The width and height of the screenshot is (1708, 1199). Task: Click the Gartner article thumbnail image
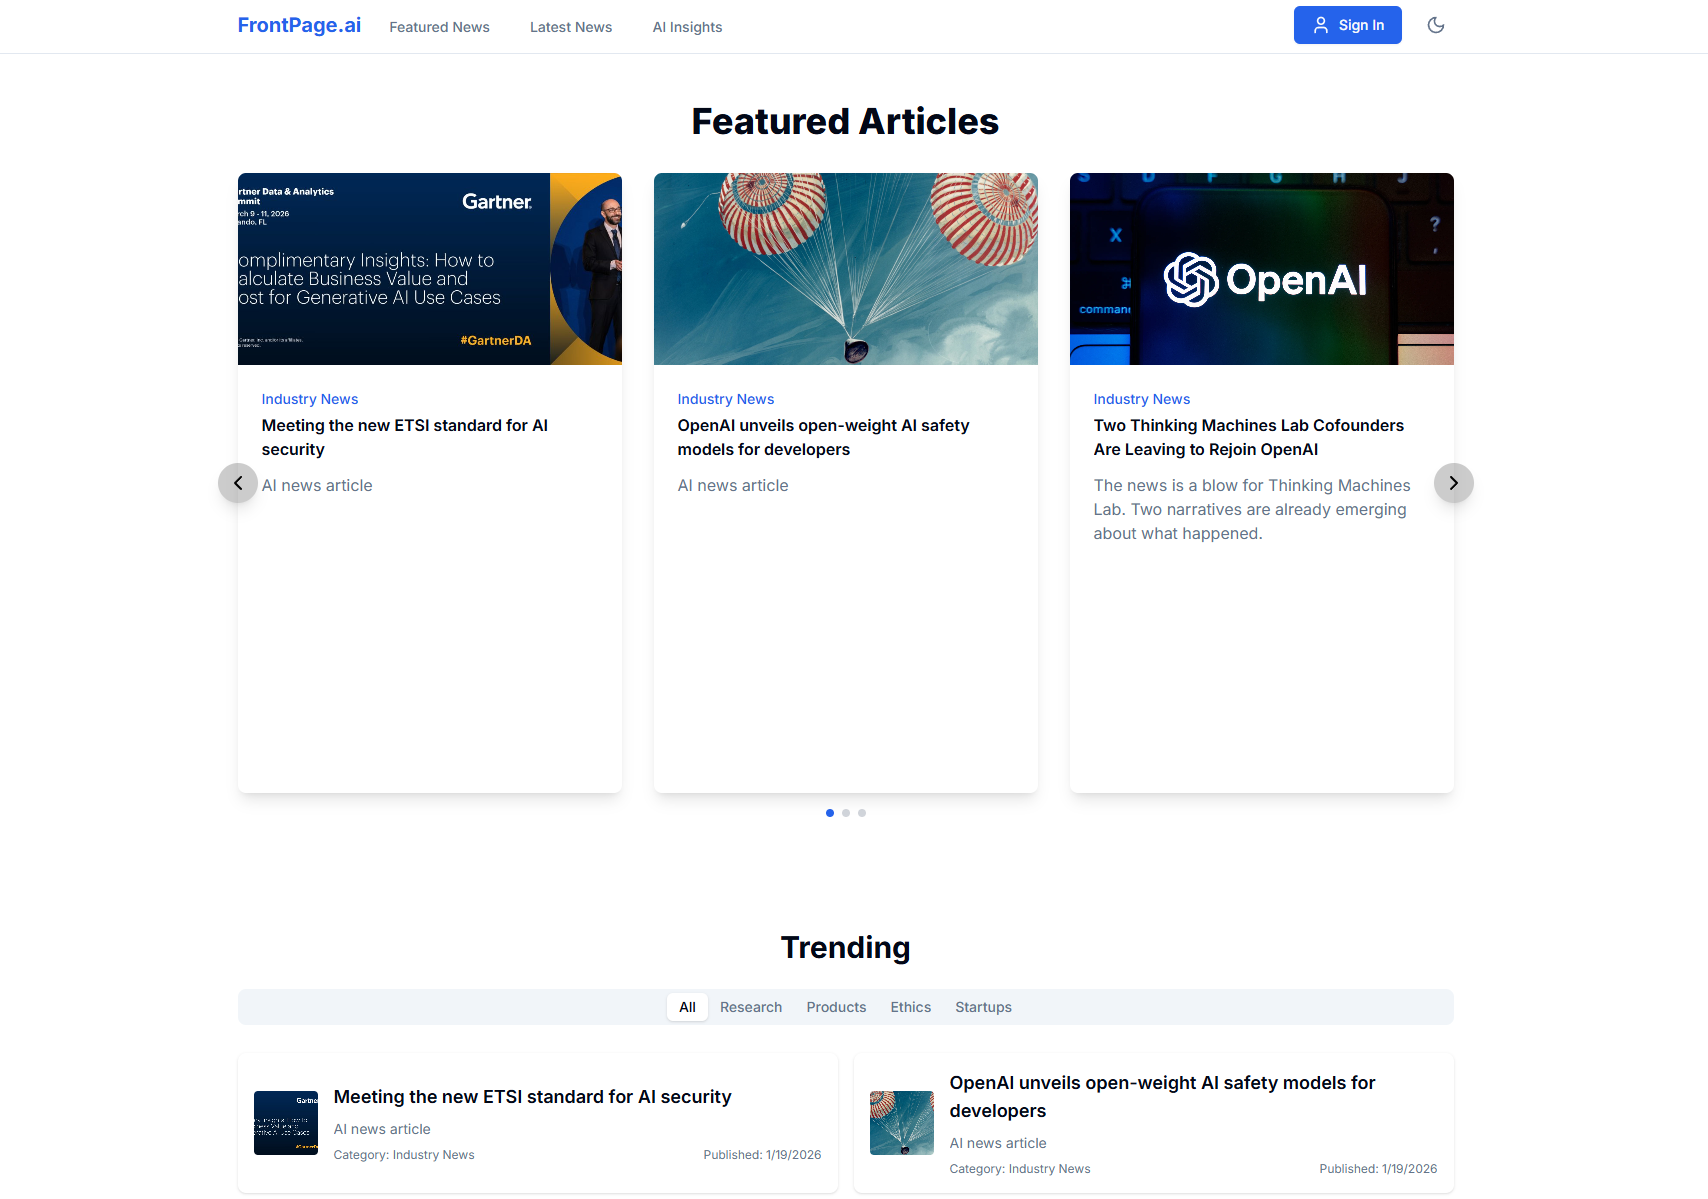(429, 268)
